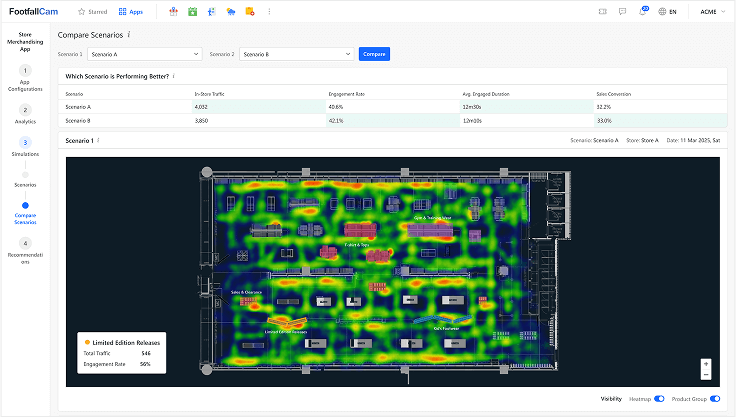Open the yellow folder-plus app icon
Viewport: 736px width, 417px height.
click(250, 12)
